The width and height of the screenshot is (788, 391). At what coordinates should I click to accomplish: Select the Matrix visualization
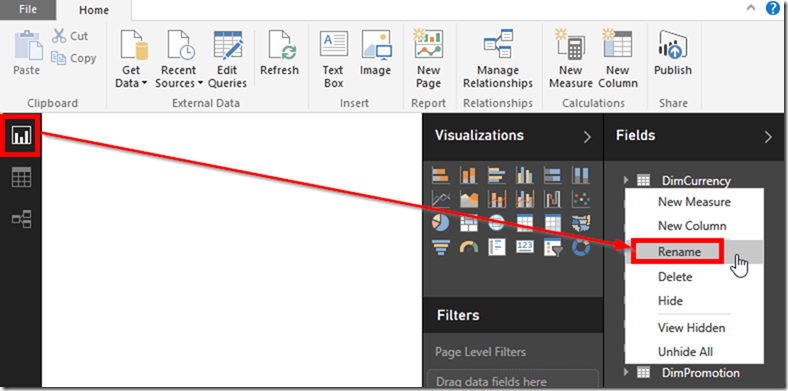point(553,223)
